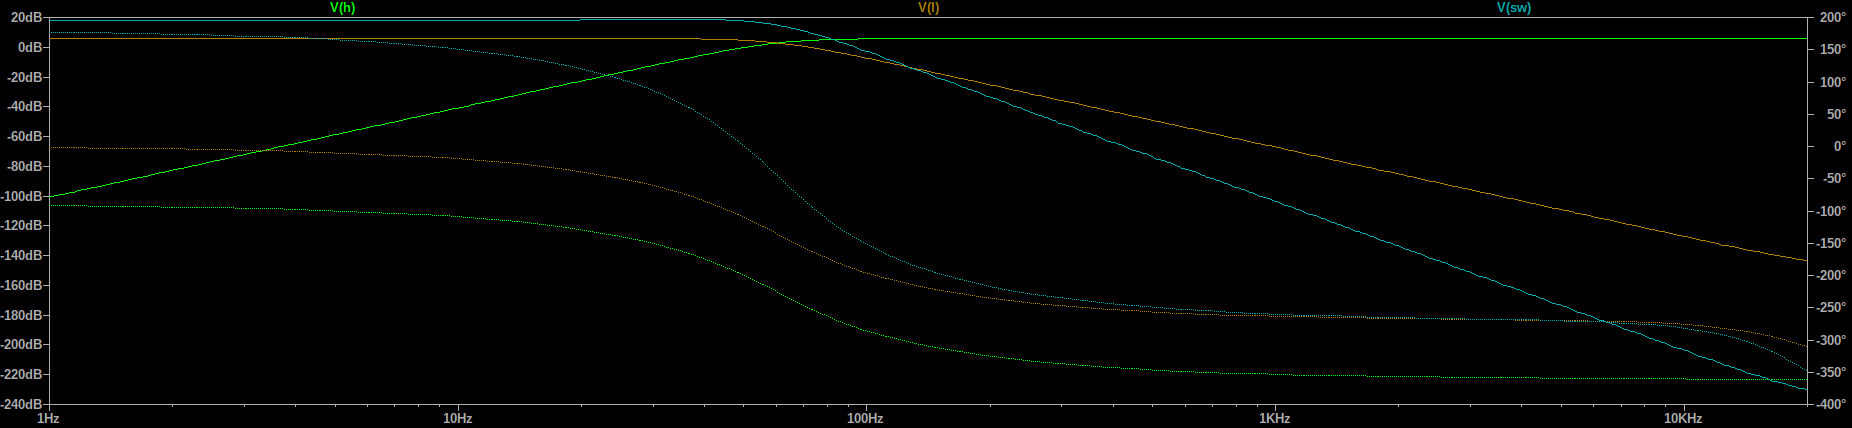Select the V(sw) trace label
1852x428 pixels.
pyautogui.click(x=1513, y=8)
